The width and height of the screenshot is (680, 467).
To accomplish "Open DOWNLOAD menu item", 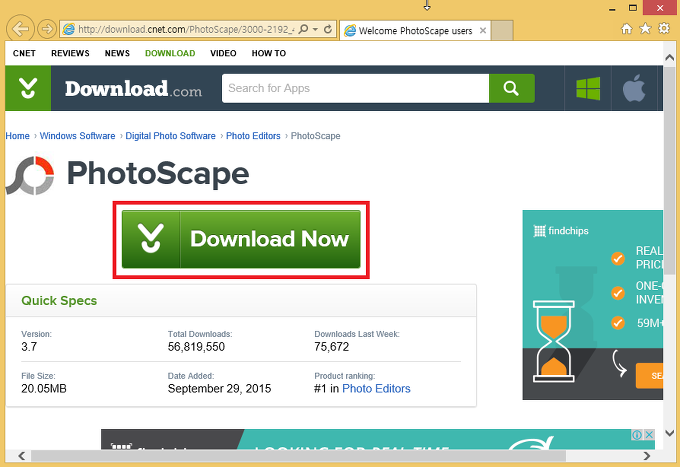I will (x=170, y=53).
